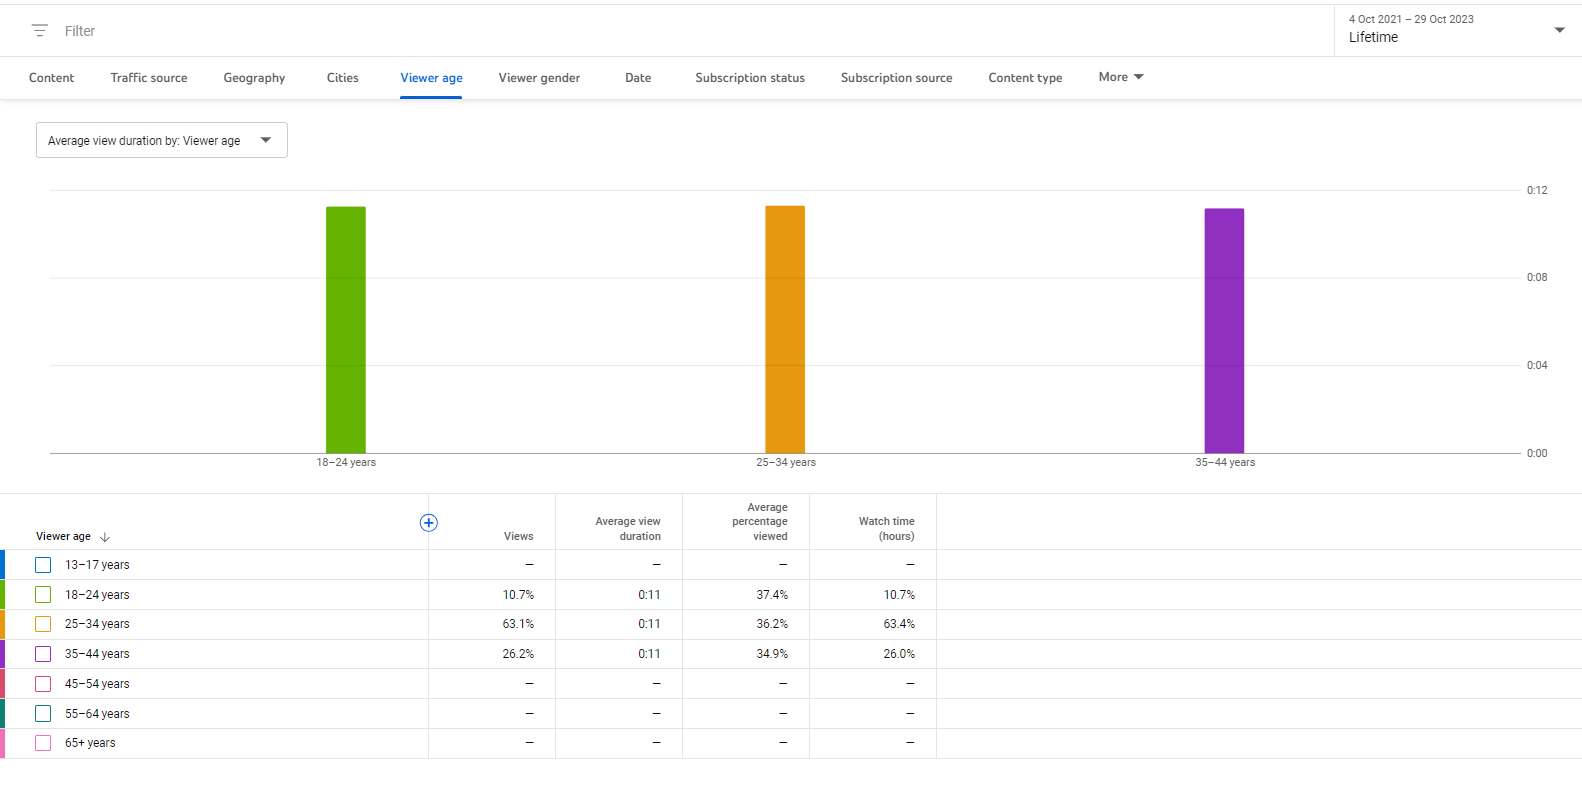Open the Cities tab
This screenshot has height=787, width=1582.
tap(343, 78)
